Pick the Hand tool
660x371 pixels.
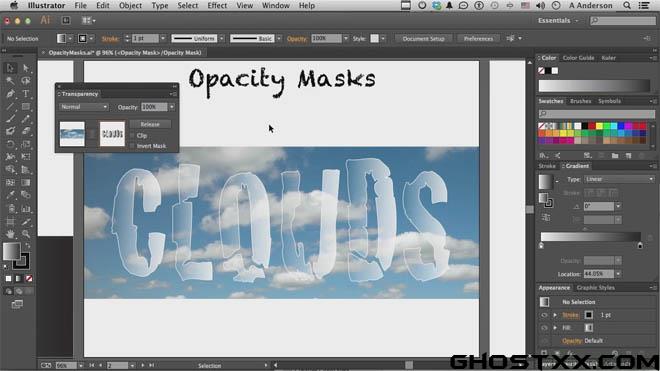11,234
